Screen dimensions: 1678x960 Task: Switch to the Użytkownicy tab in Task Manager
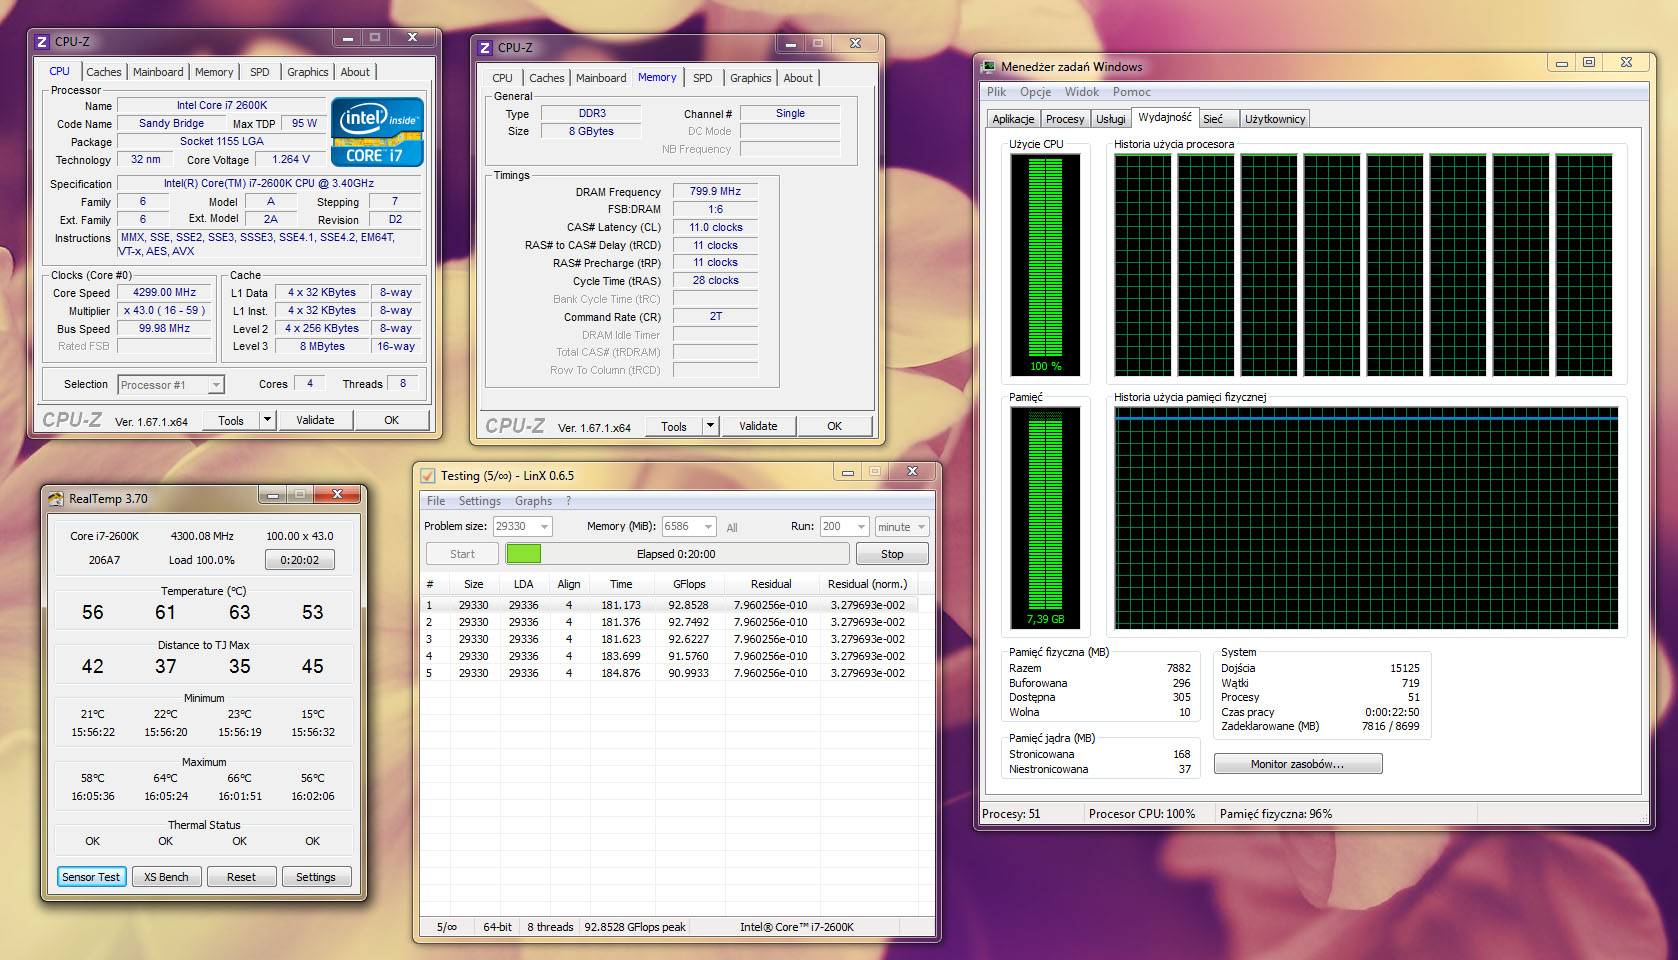pos(1275,119)
